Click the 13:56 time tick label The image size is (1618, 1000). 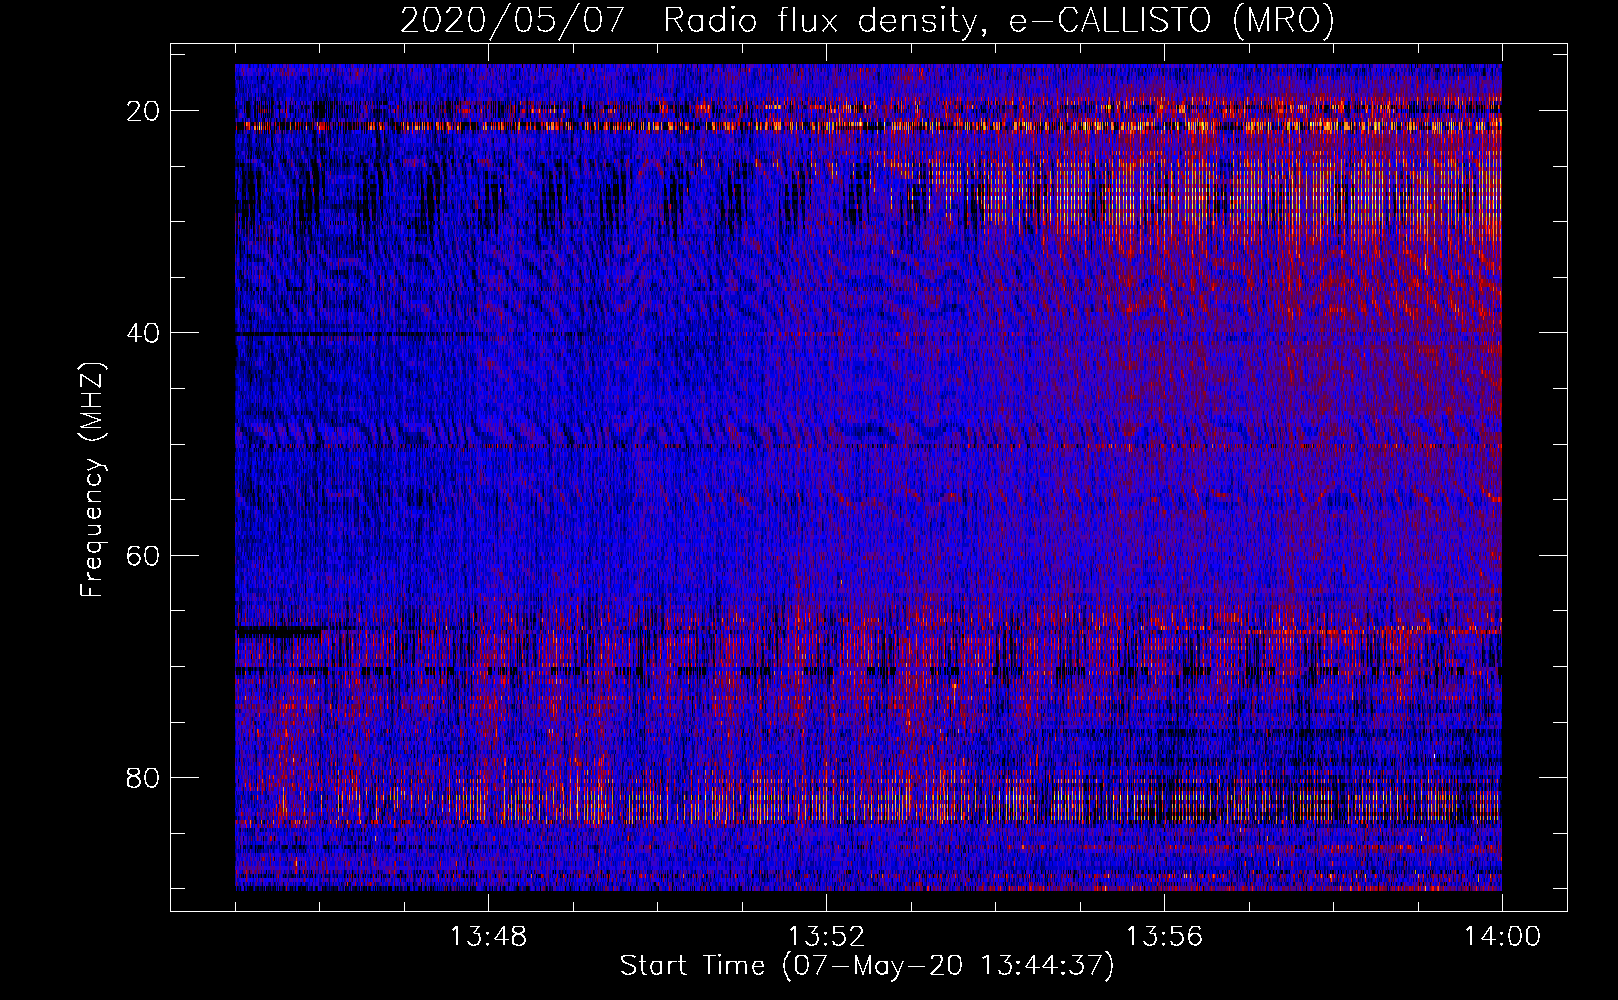pos(1164,937)
